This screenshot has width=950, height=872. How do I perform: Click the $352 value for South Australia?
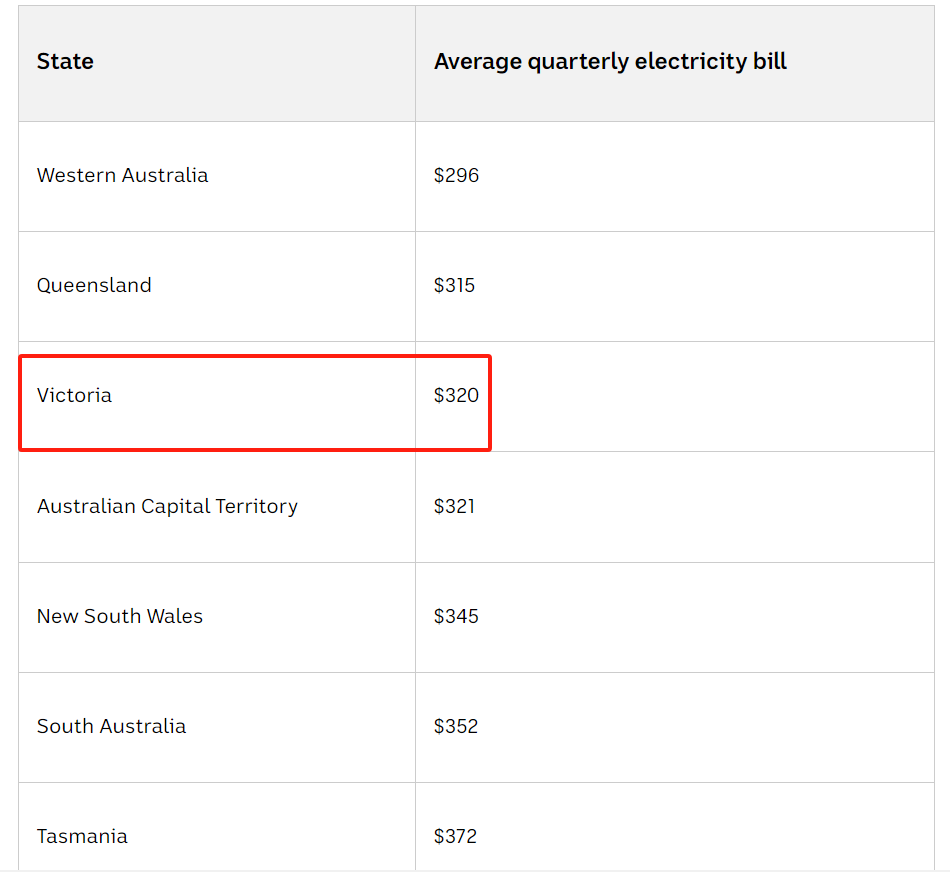coord(456,726)
